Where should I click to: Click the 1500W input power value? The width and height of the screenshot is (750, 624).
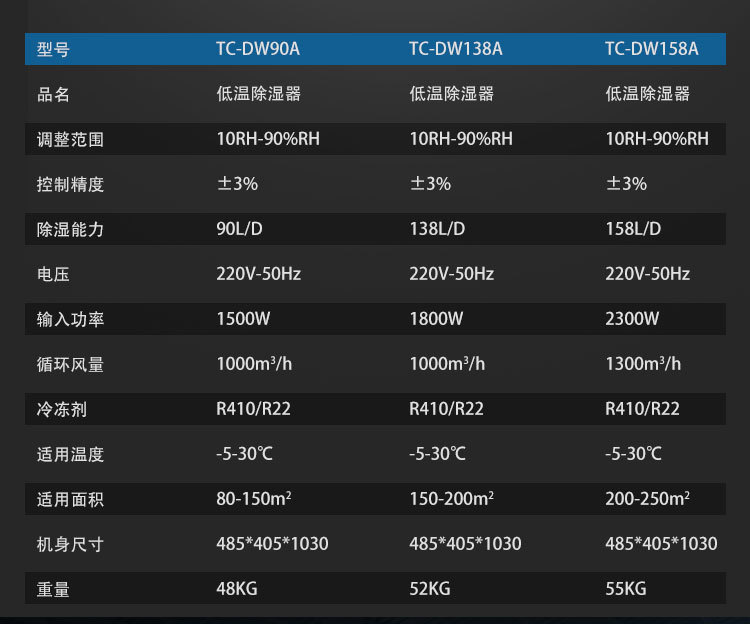click(x=243, y=318)
